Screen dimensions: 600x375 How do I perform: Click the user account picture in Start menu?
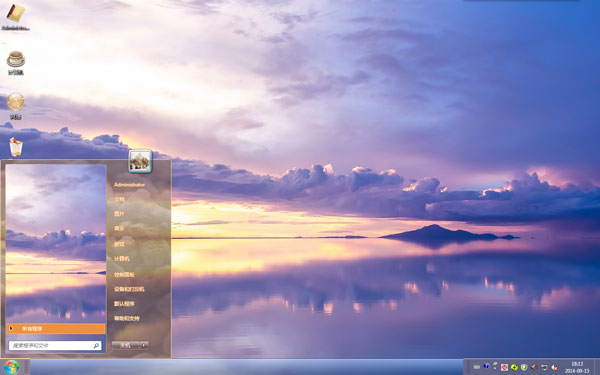pyautogui.click(x=140, y=161)
